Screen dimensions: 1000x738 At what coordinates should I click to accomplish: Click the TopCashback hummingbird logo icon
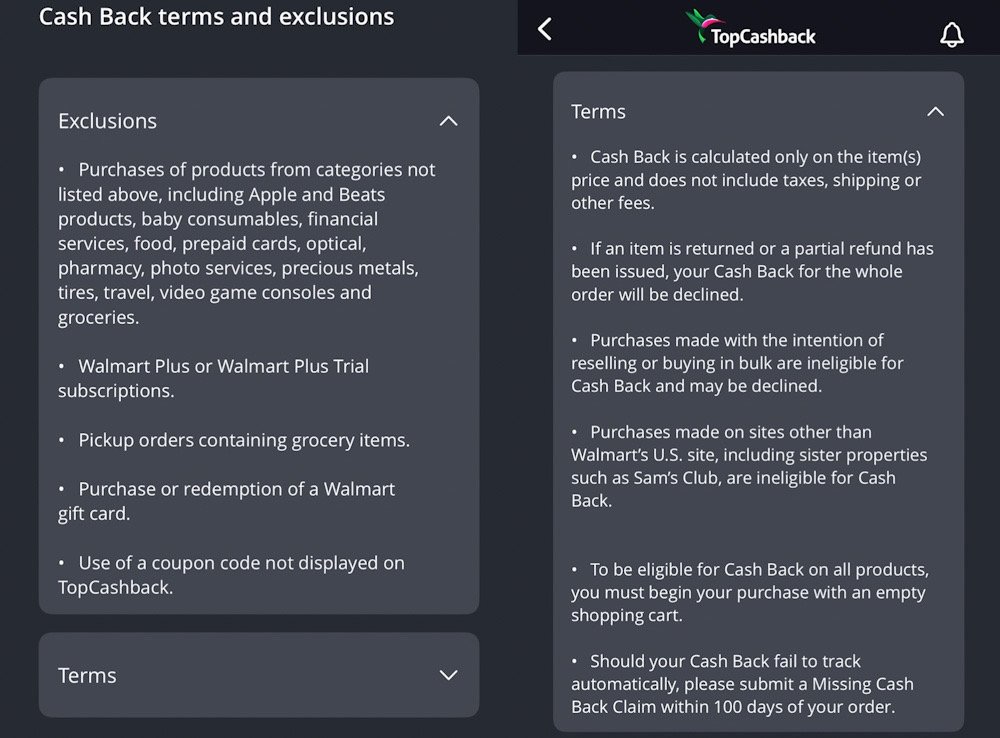pyautogui.click(x=700, y=24)
